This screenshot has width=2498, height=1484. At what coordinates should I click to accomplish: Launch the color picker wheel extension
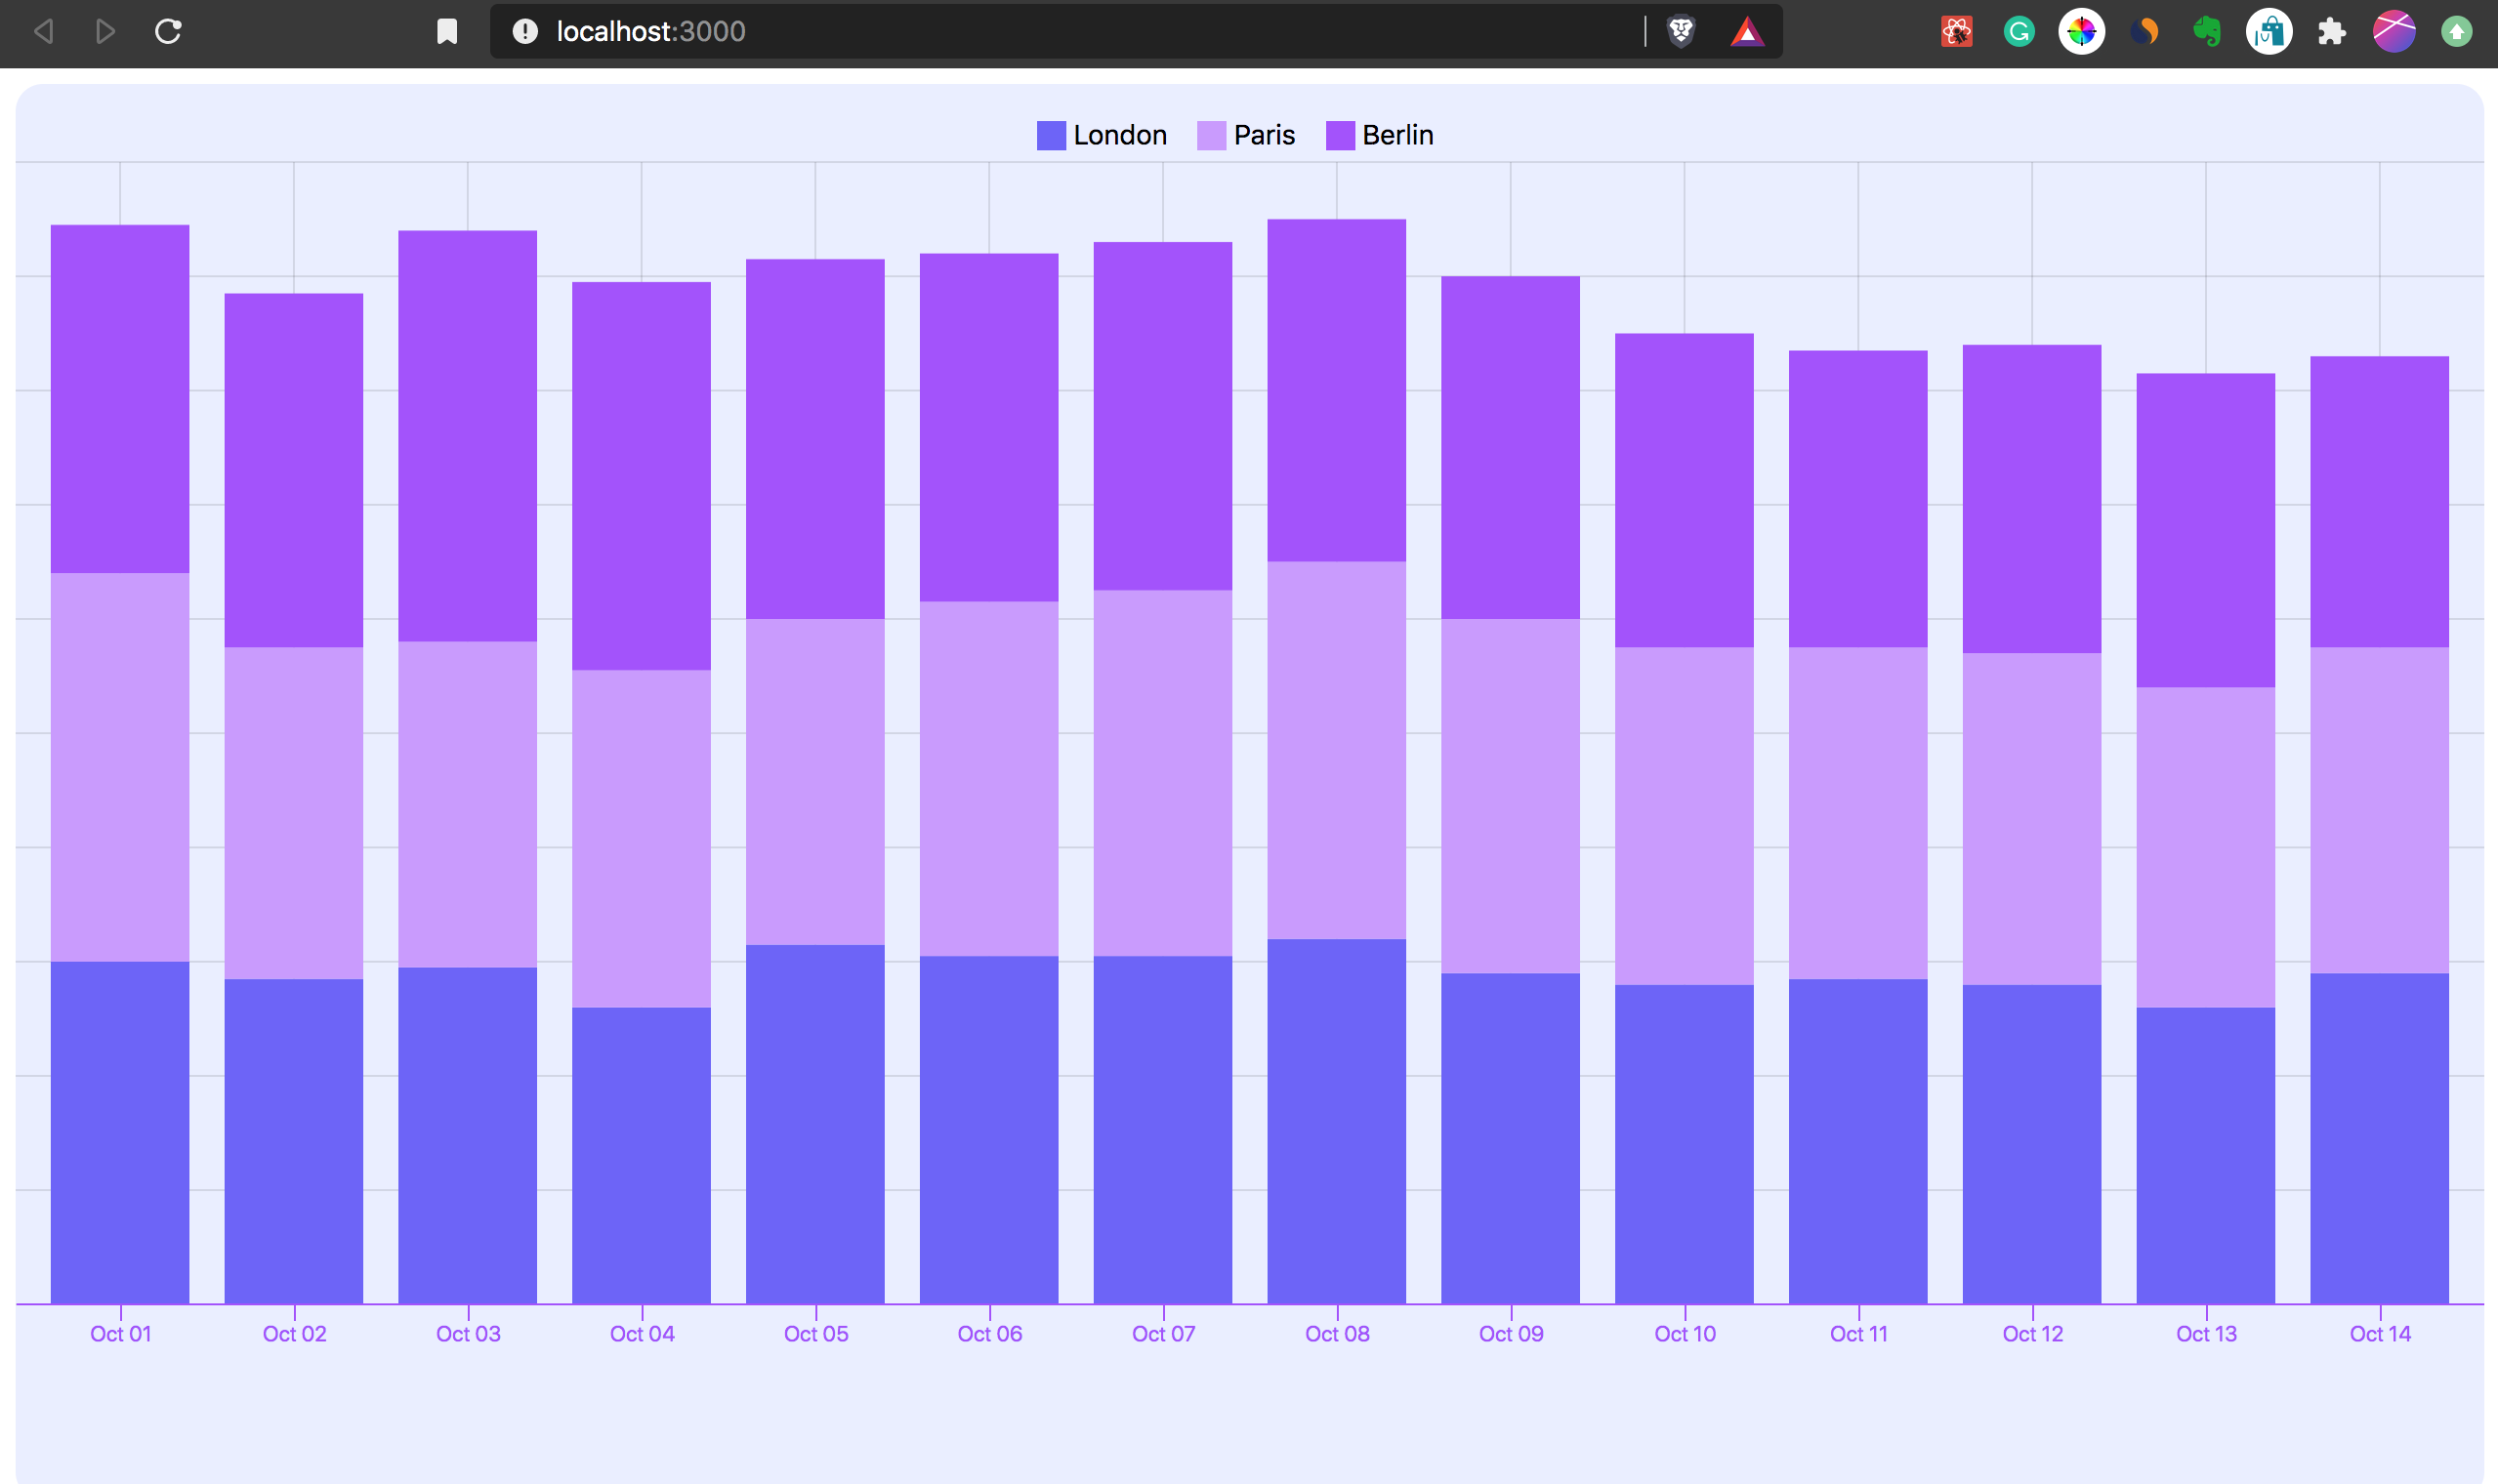(2081, 32)
